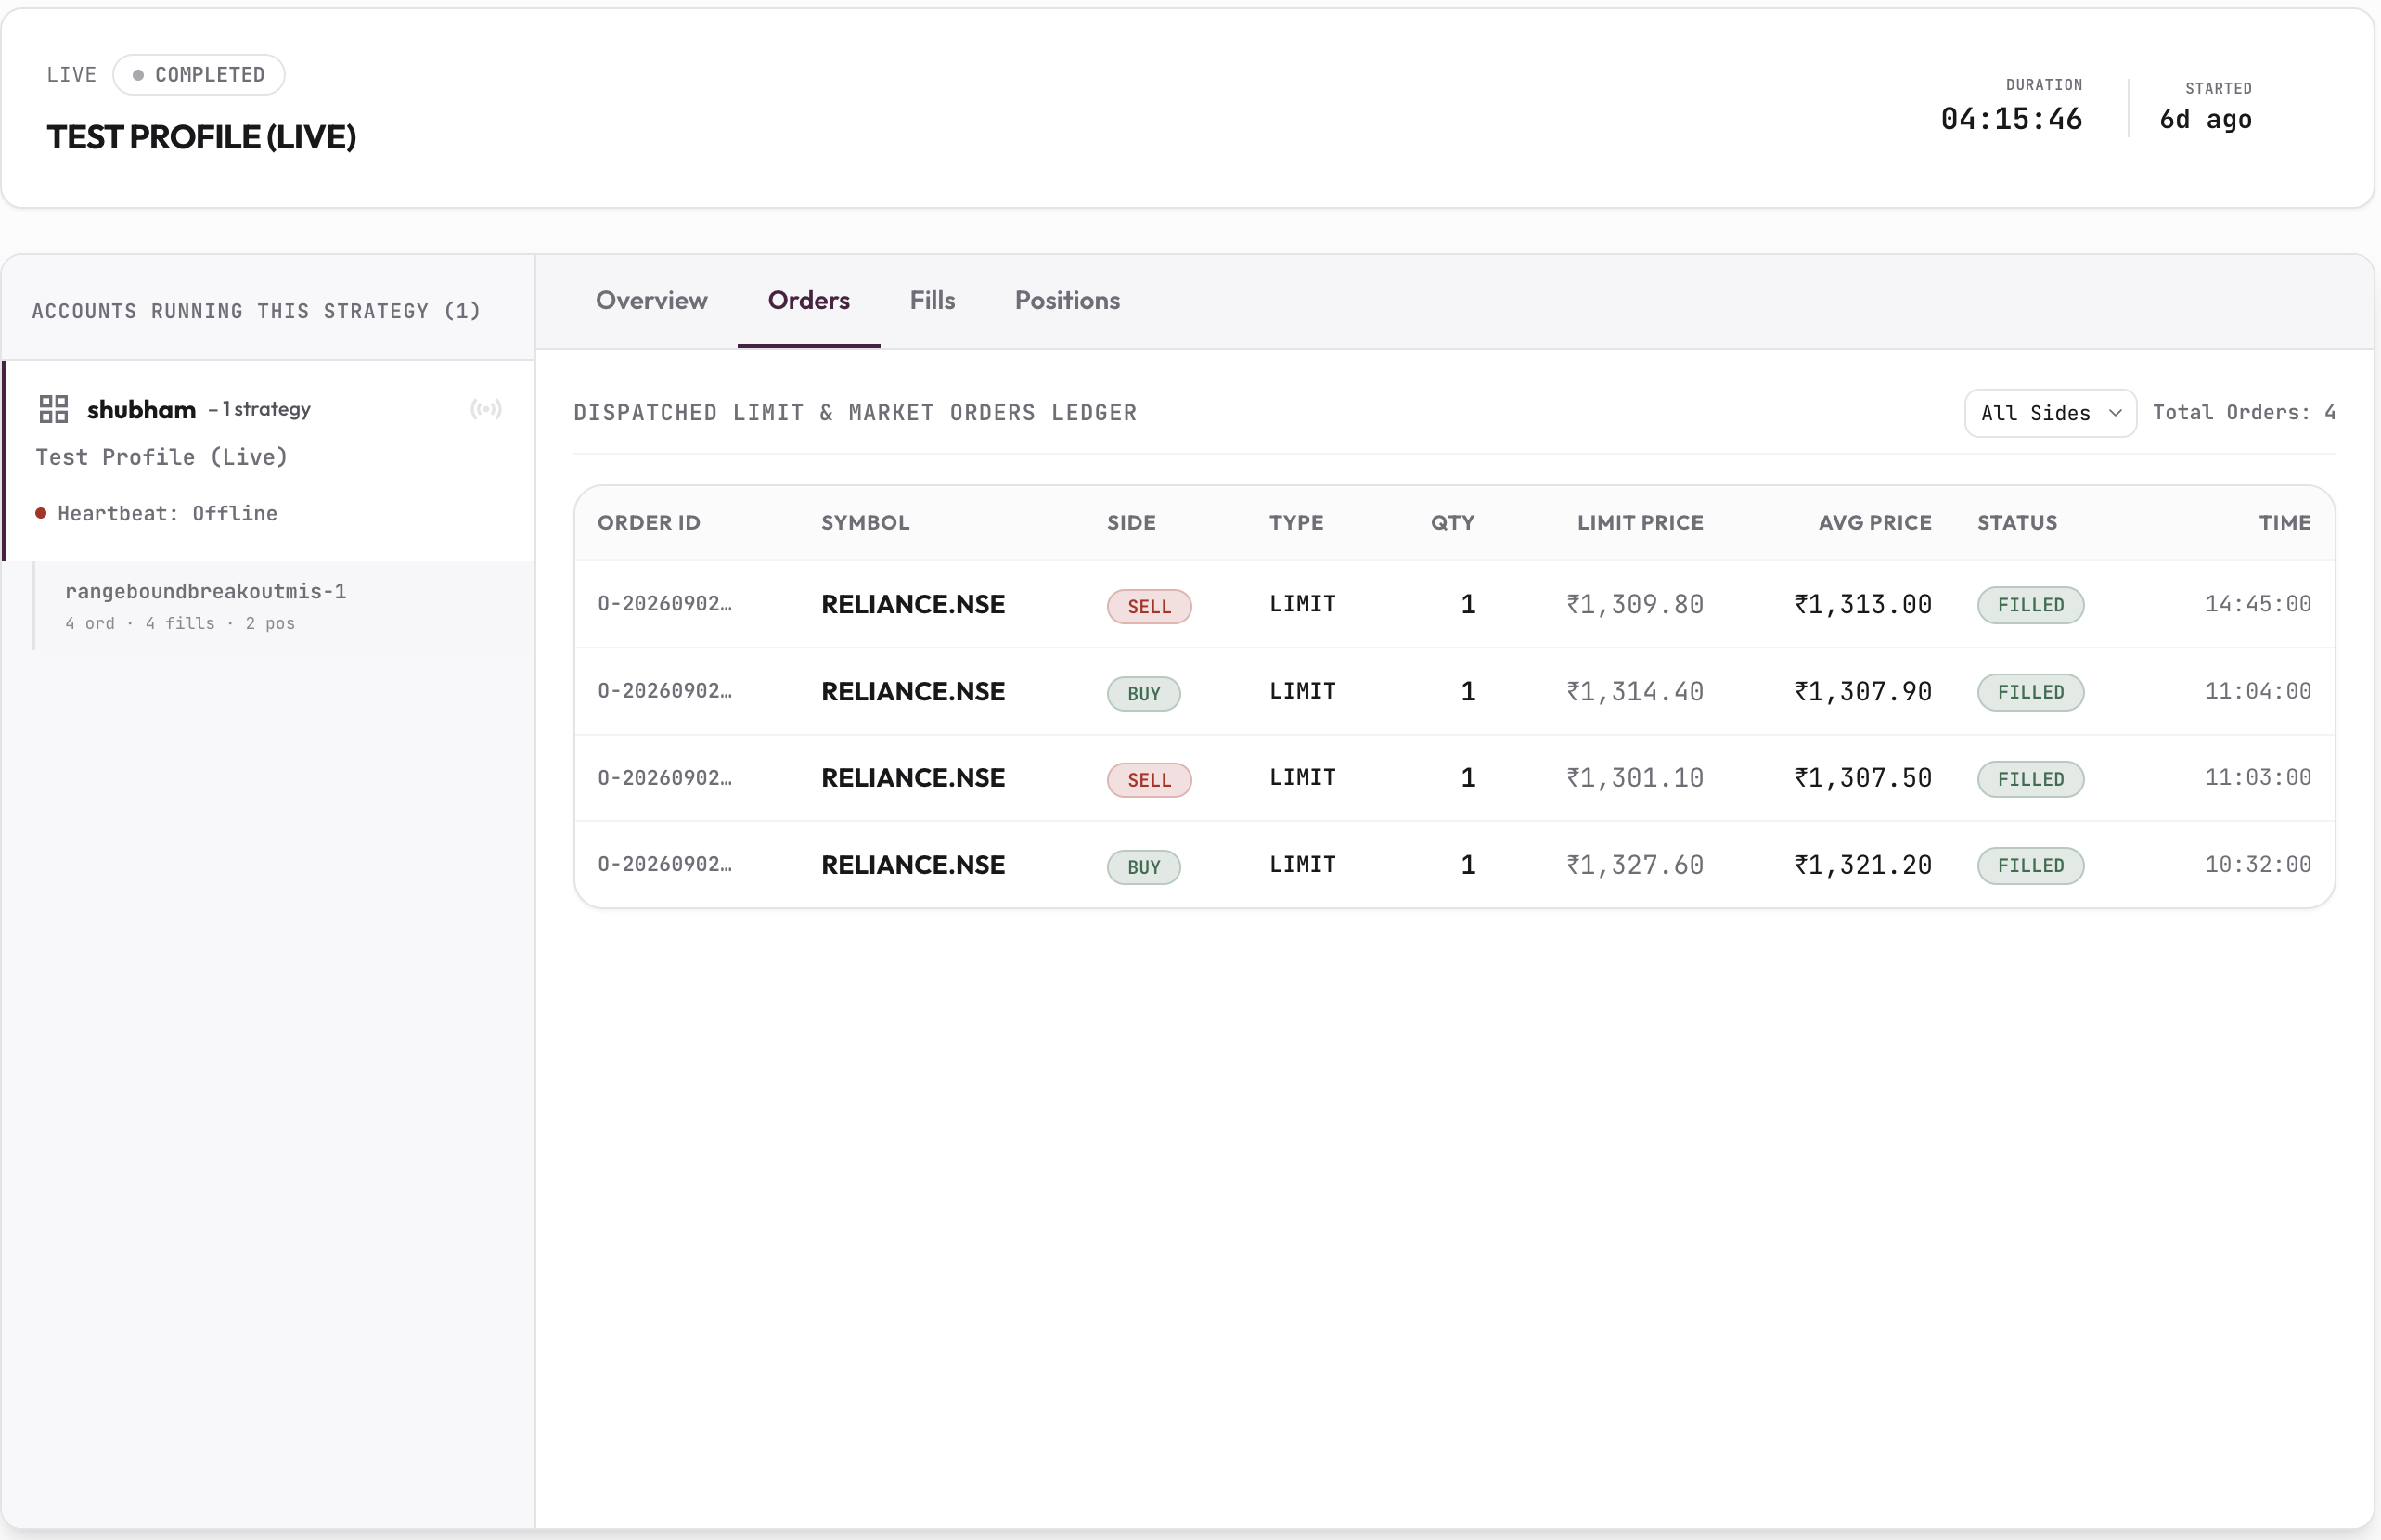Click the order ID of the 14:45:00 order
Image resolution: width=2381 pixels, height=1540 pixels.
coord(665,603)
